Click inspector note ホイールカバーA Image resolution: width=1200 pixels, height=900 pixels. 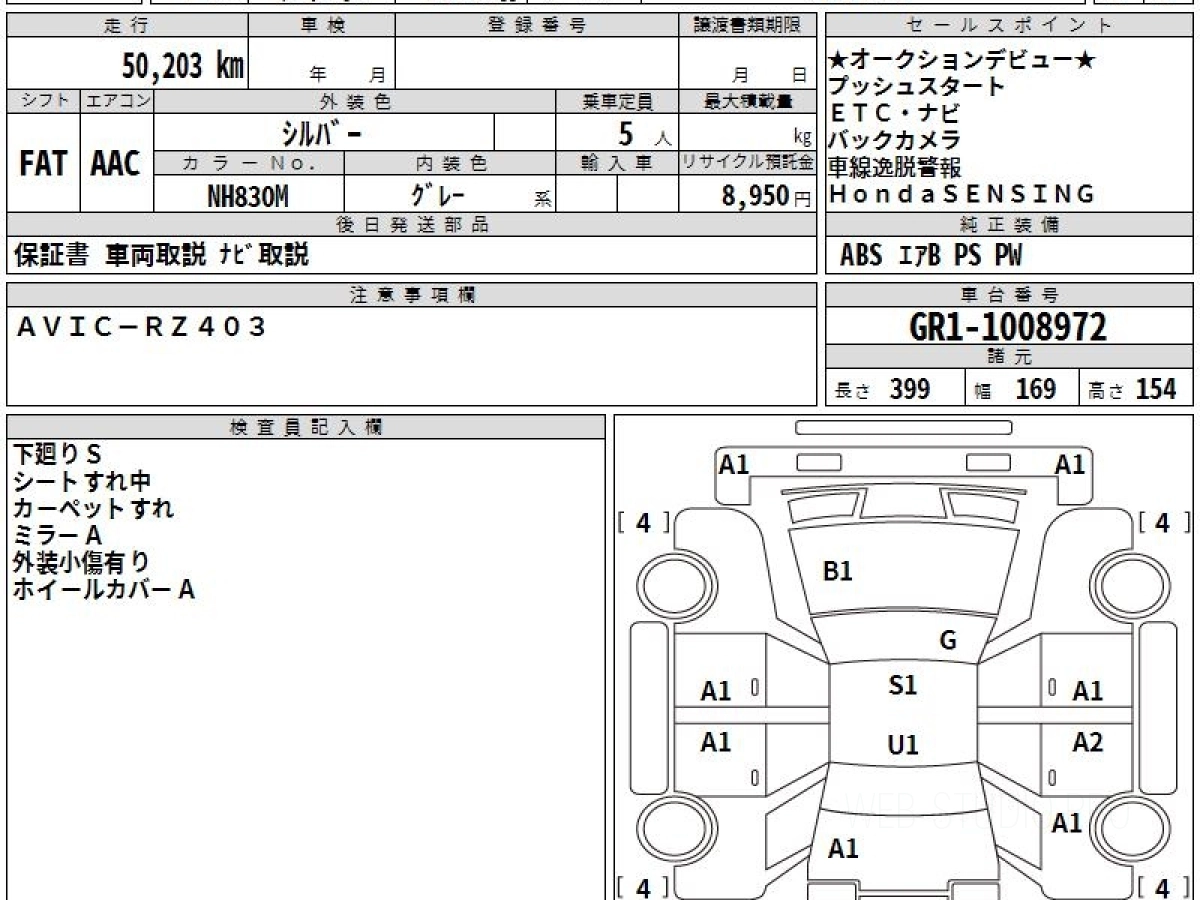(103, 589)
